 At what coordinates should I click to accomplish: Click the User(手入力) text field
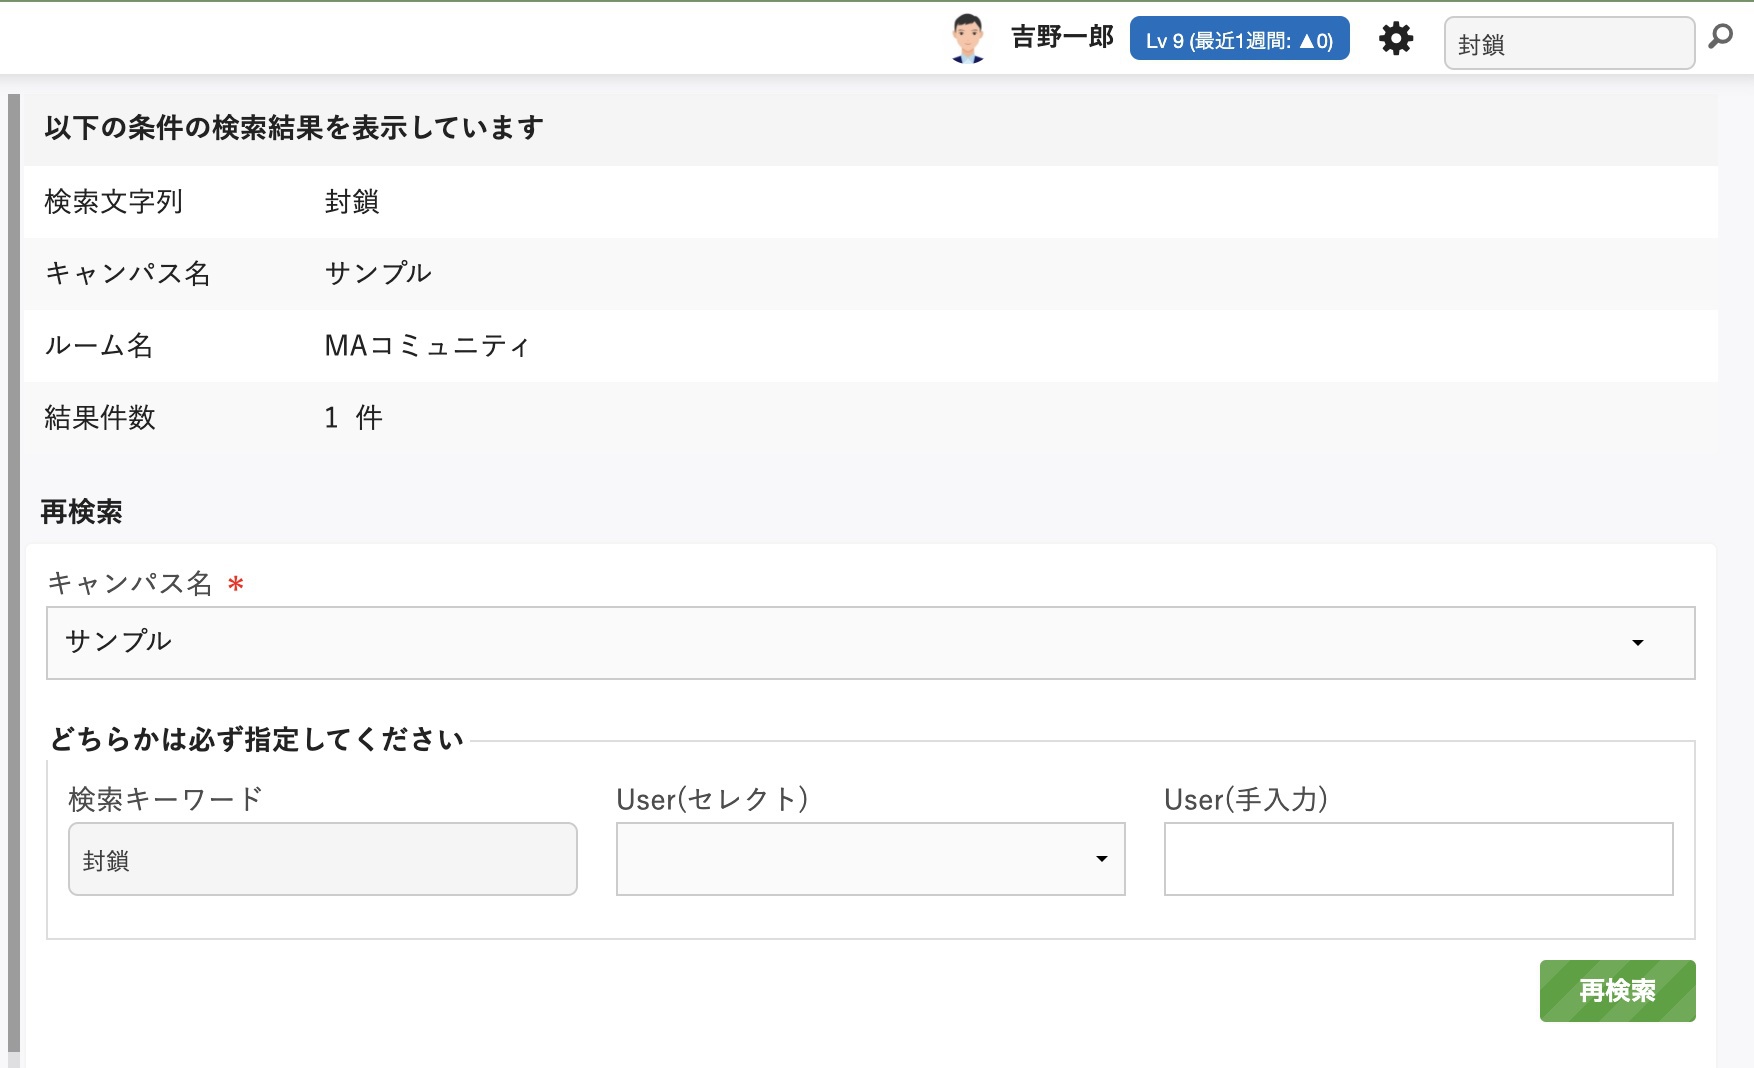click(x=1418, y=859)
